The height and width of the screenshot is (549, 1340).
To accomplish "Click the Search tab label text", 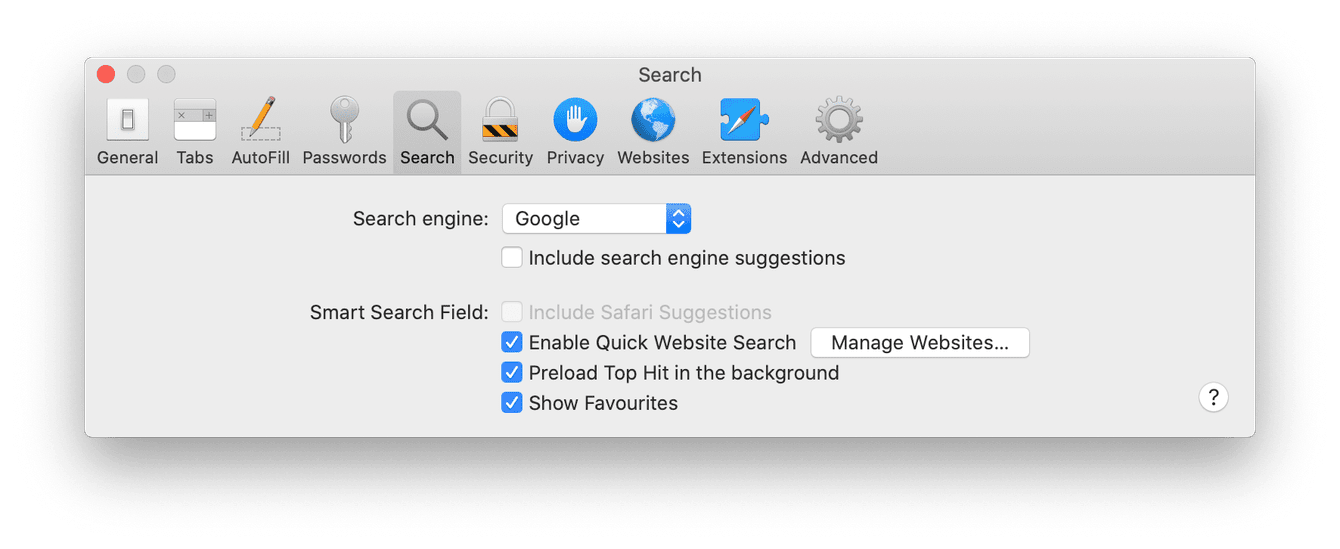I will click(x=427, y=158).
